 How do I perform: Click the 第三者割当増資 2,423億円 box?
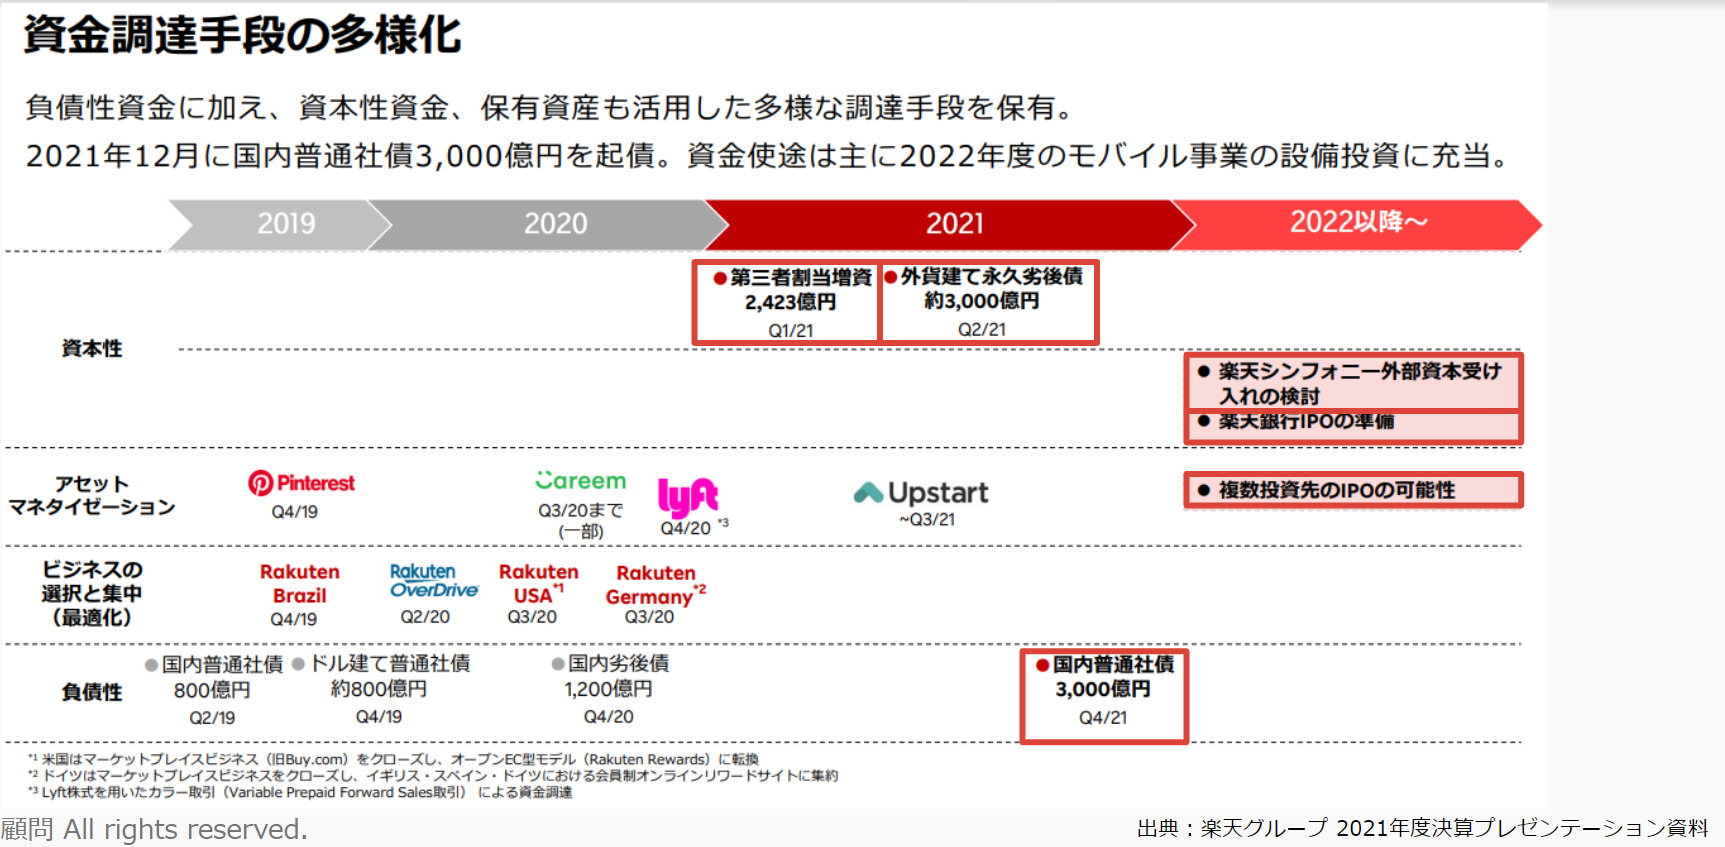(788, 302)
